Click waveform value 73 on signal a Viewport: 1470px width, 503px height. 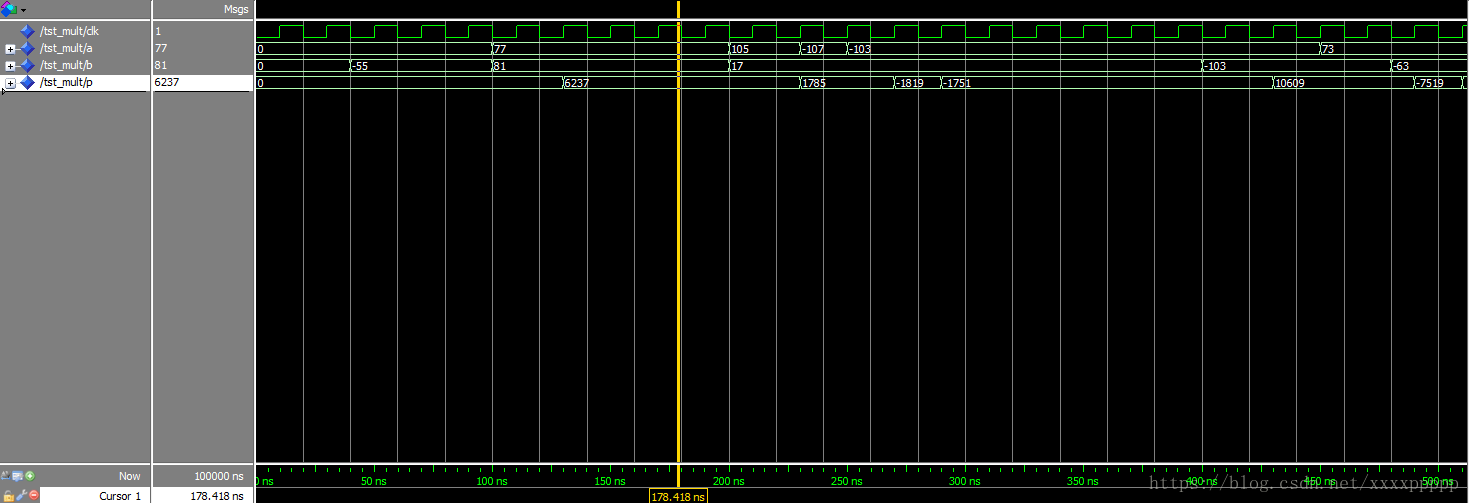pyautogui.click(x=1327, y=49)
